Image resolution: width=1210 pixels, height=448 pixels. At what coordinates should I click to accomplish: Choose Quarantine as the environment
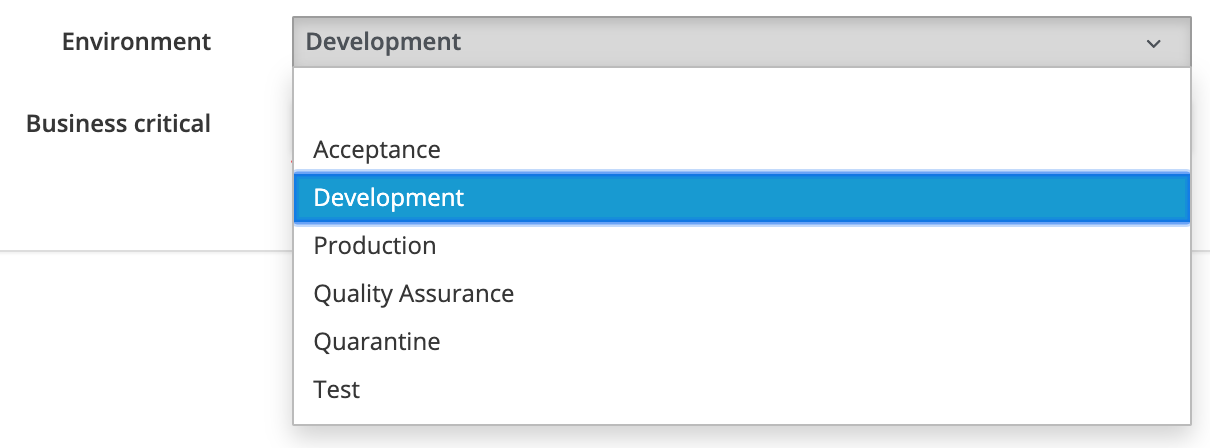[741, 342]
